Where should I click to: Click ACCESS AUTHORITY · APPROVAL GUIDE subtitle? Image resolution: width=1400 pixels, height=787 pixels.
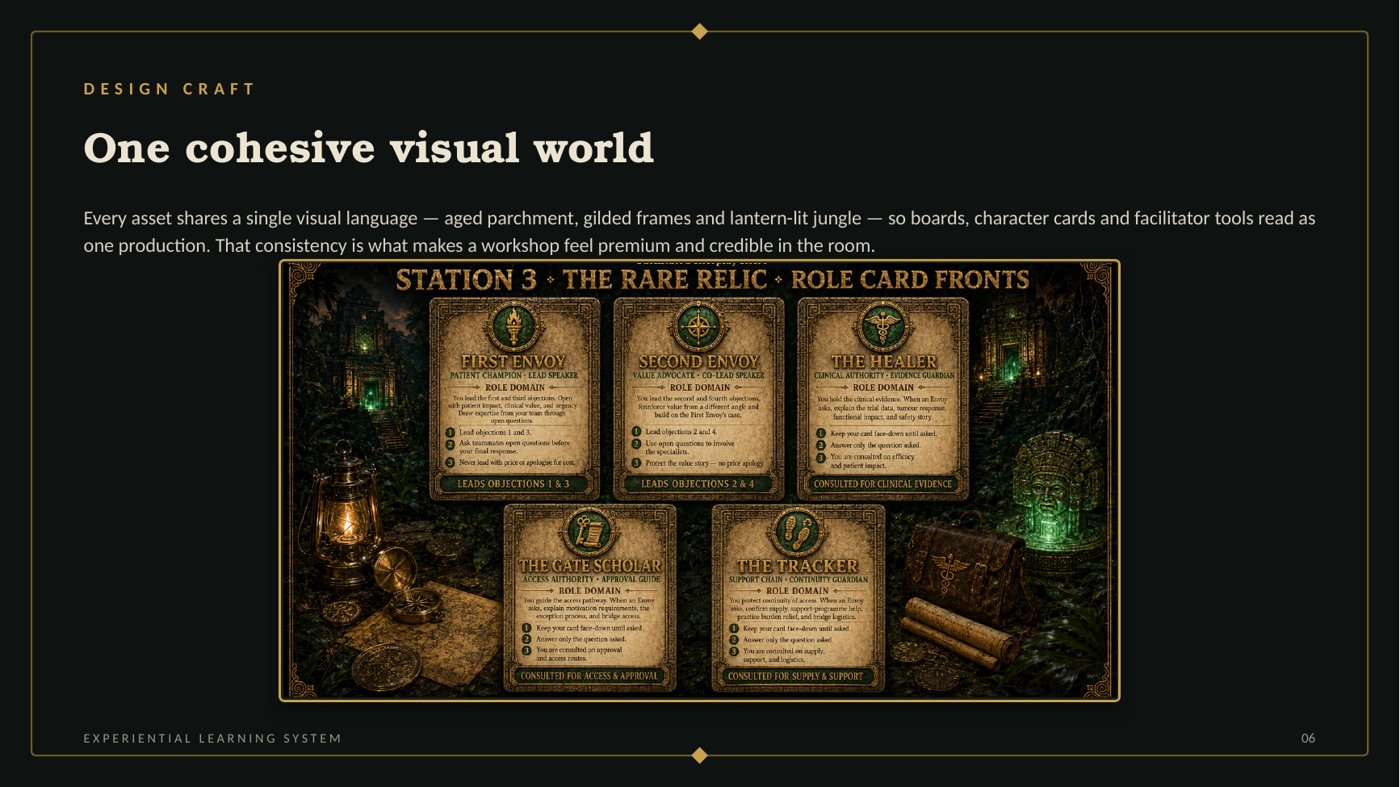[x=590, y=580]
